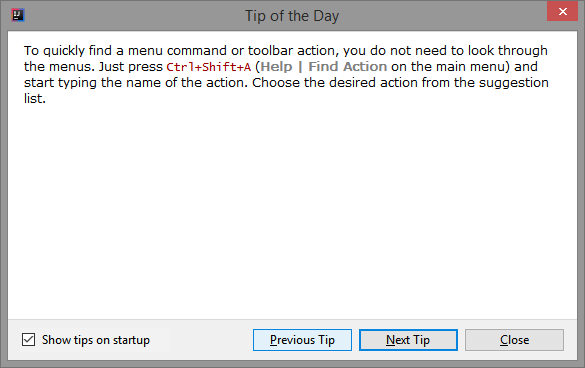Click the words 'main menu' in the tip
The width and height of the screenshot is (585, 368).
tap(470, 66)
